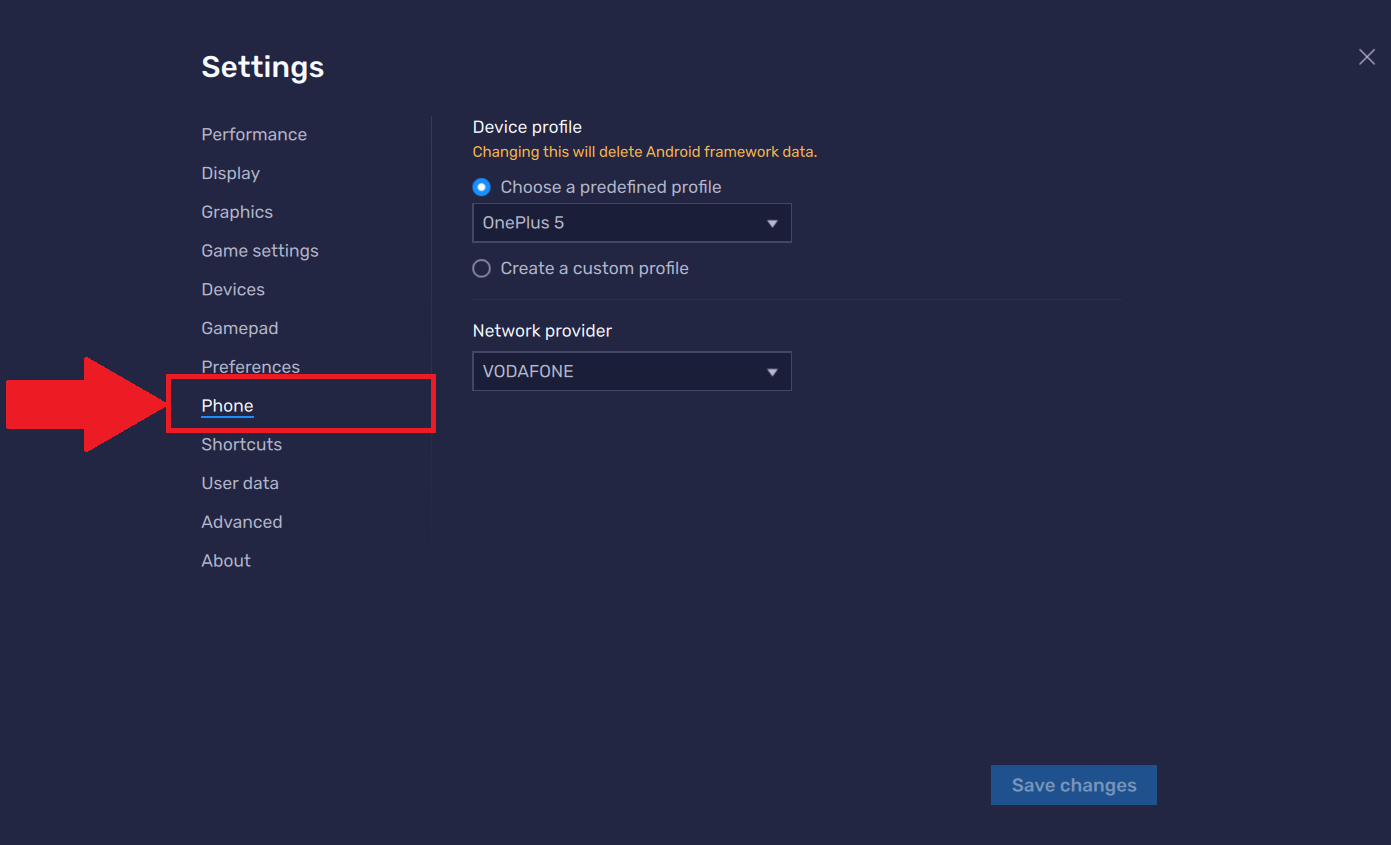Viewport: 1391px width, 845px height.
Task: Open Game settings in the sidebar
Action: click(260, 251)
